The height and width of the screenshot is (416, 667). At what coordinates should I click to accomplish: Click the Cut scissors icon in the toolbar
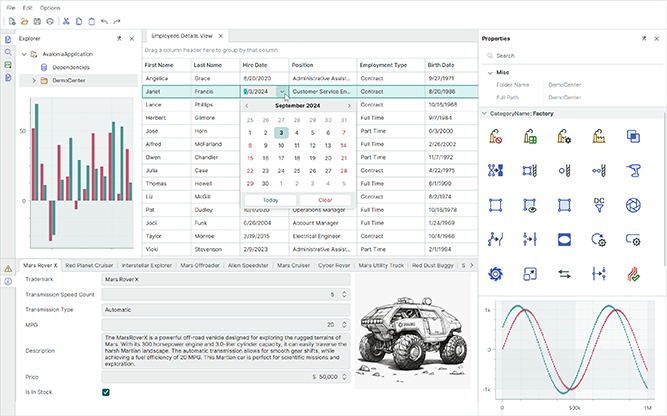65,21
